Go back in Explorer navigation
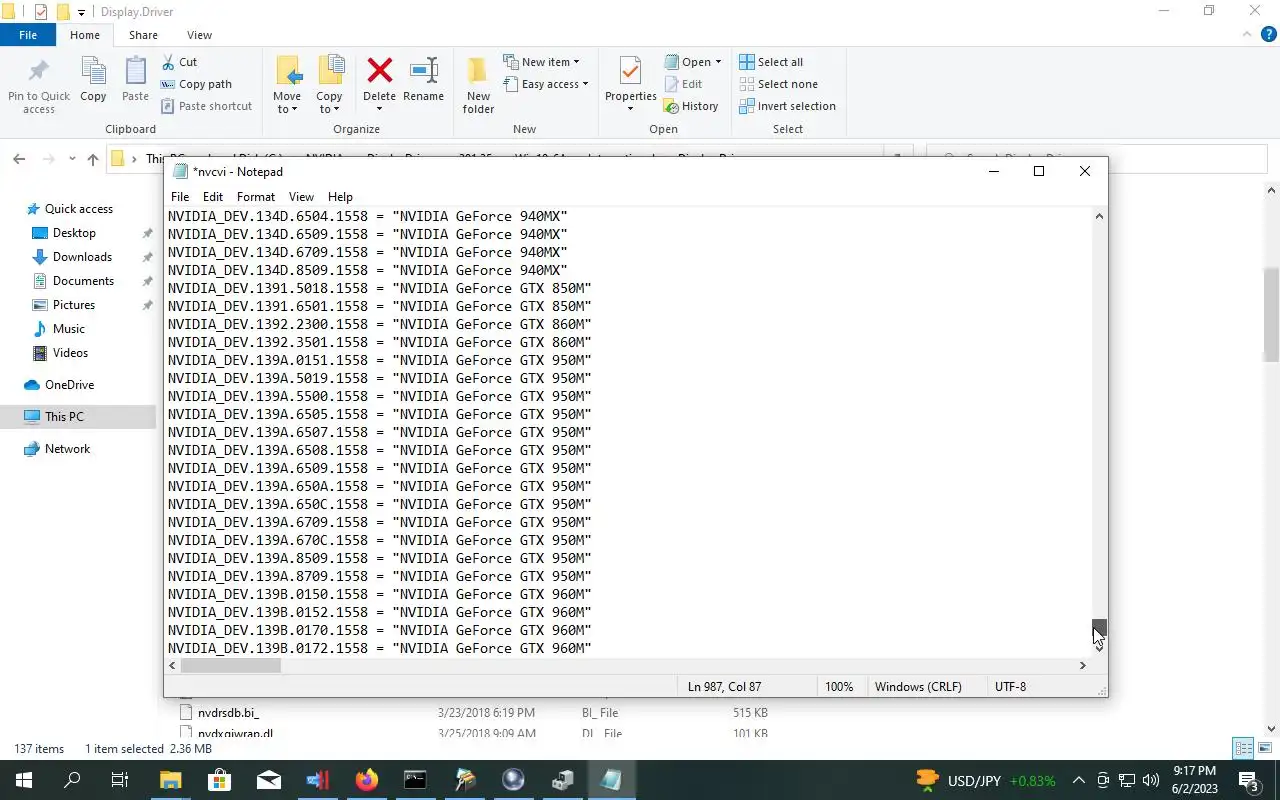 point(19,159)
